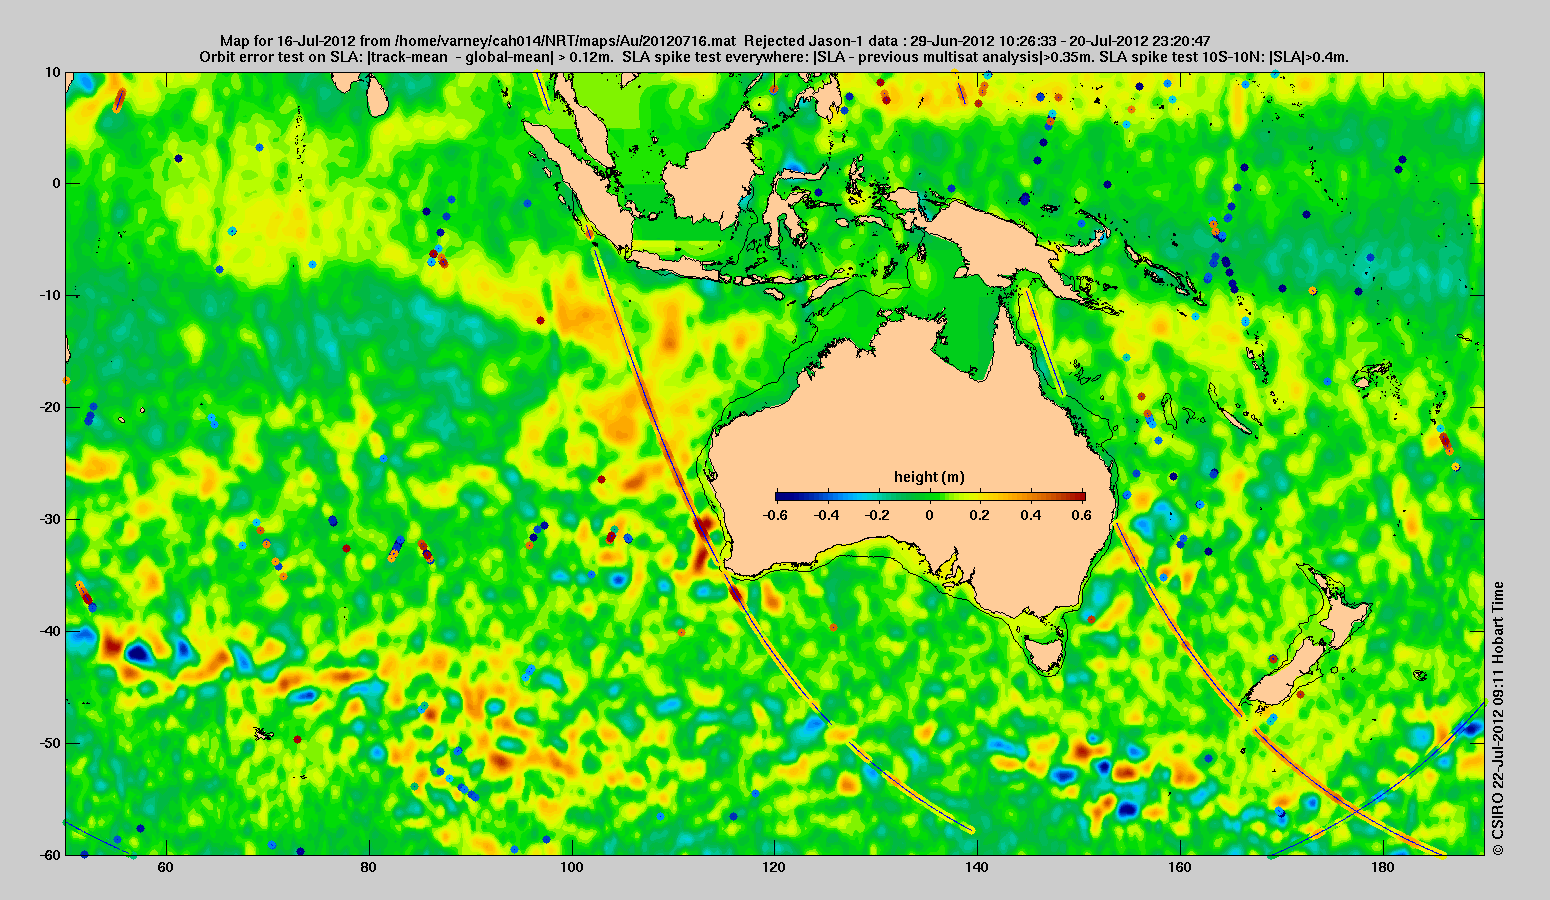Screen dimensions: 1550x900
Task: Click the -0.6 colorbar tick label
Action: (774, 515)
